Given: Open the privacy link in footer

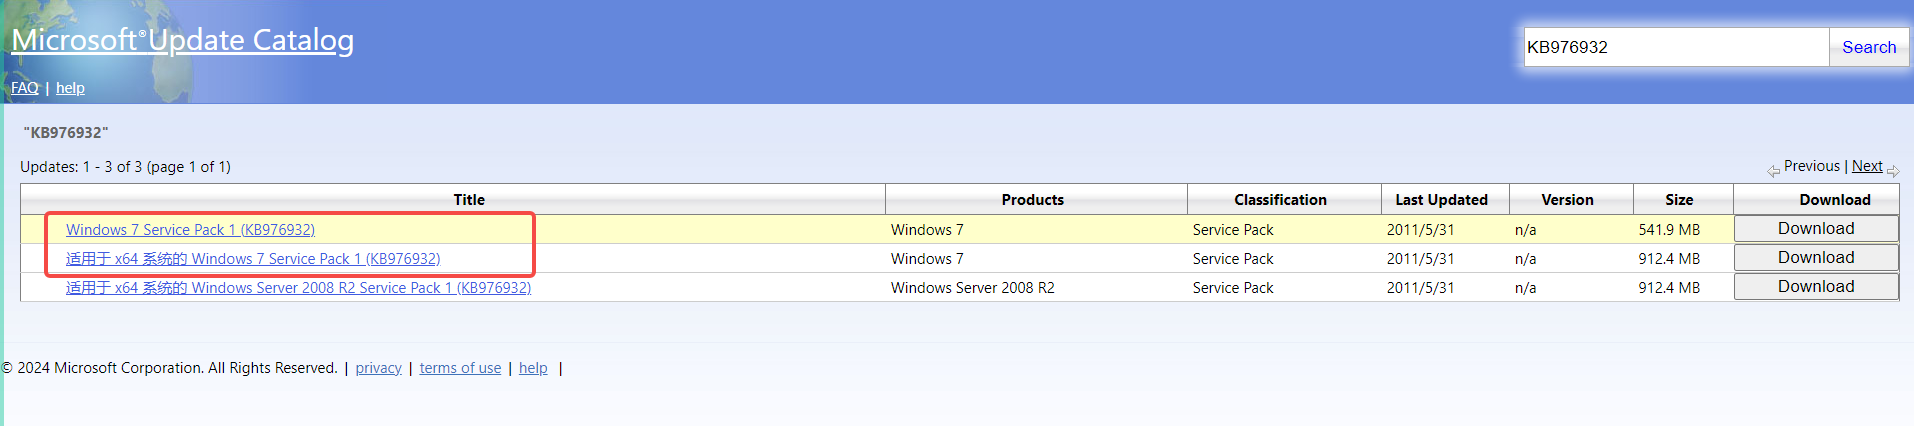Looking at the screenshot, I should click(378, 368).
